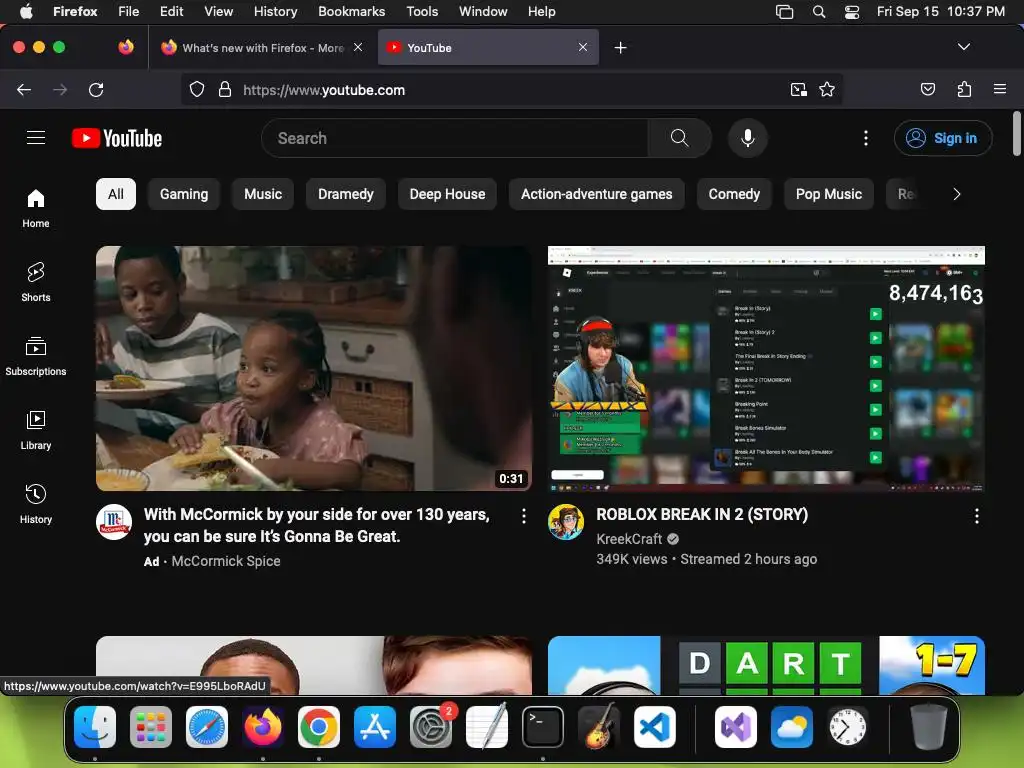Select the All filter chip
The height and width of the screenshot is (768, 1024).
point(116,194)
